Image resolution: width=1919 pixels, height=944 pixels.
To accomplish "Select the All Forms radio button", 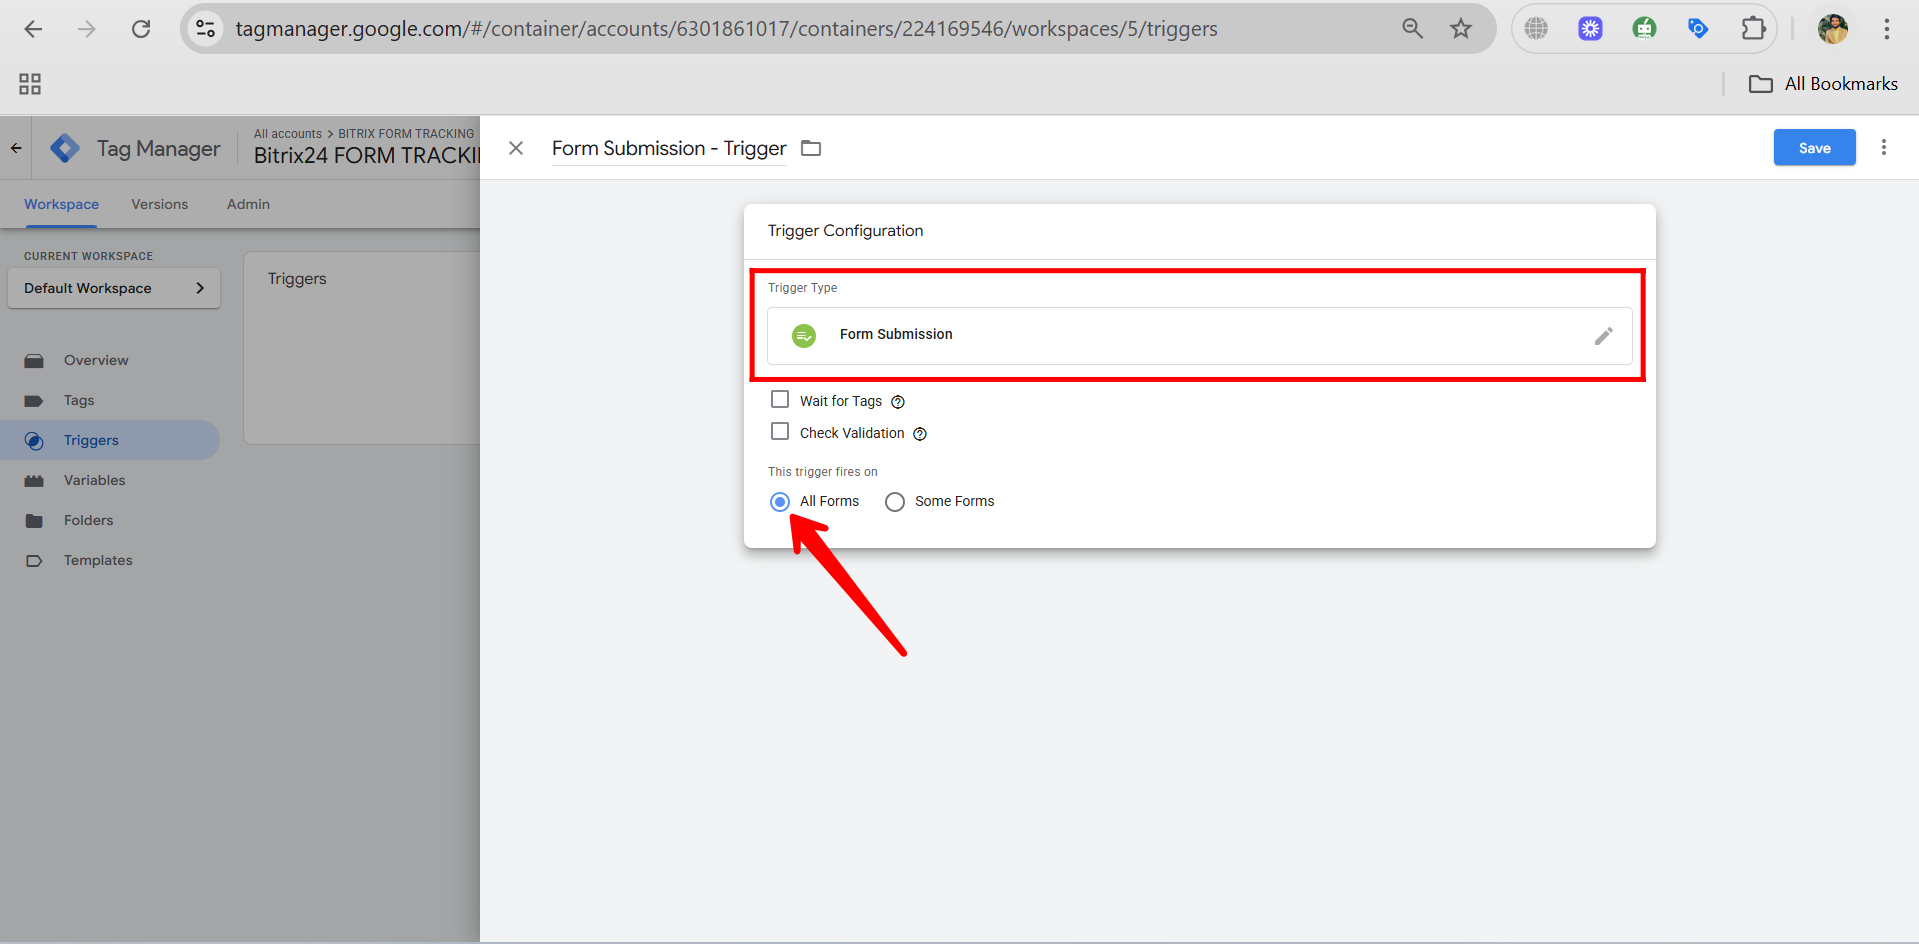I will 780,501.
